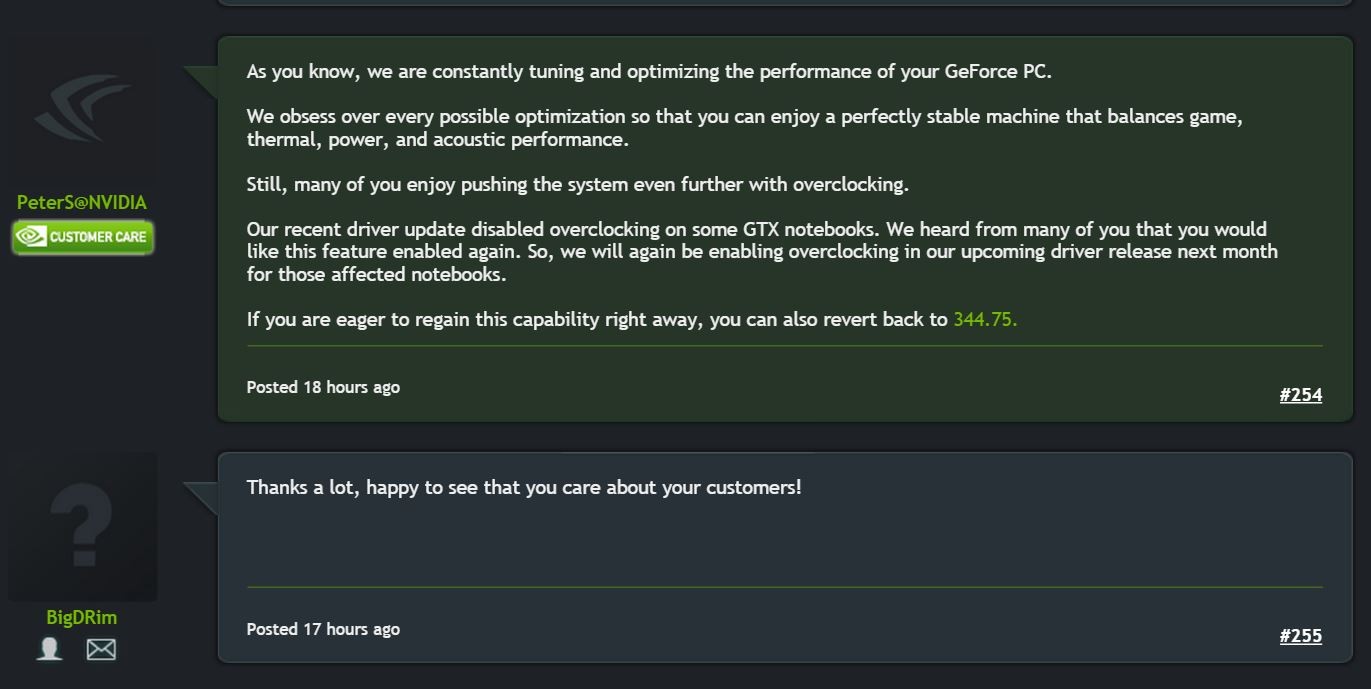
Task: Click the green Customer Care badge under PeterS@NVIDIA
Action: (82, 237)
